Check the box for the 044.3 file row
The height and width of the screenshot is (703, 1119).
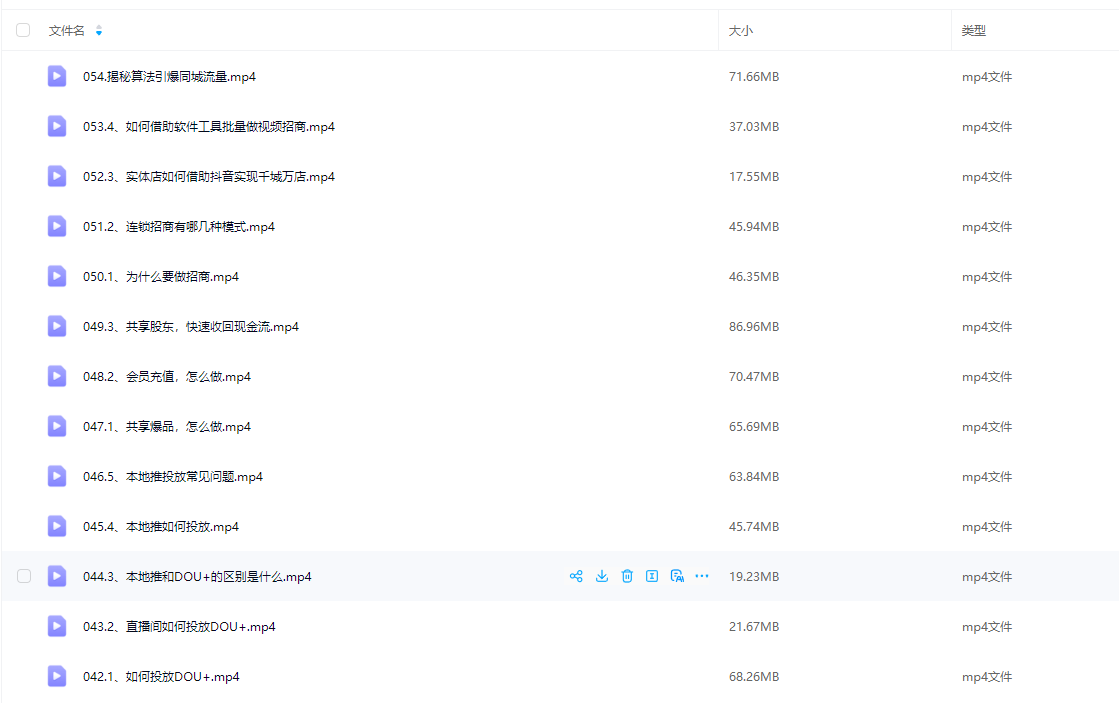pos(24,576)
